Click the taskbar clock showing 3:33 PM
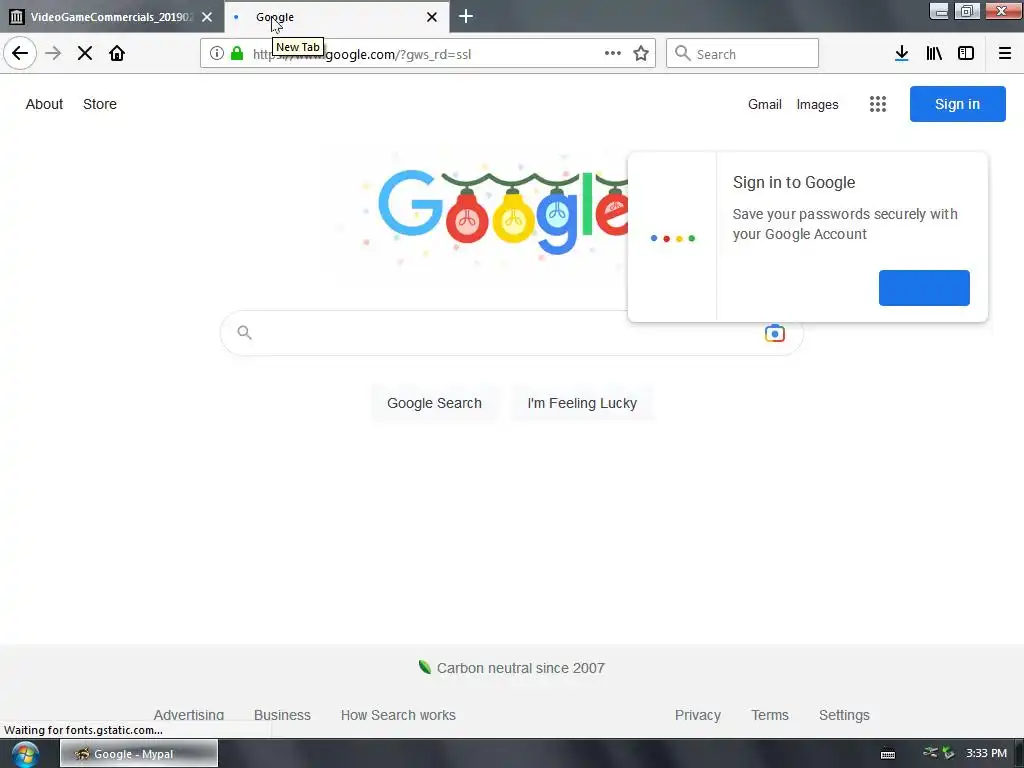The height and width of the screenshot is (768, 1024). tap(986, 753)
